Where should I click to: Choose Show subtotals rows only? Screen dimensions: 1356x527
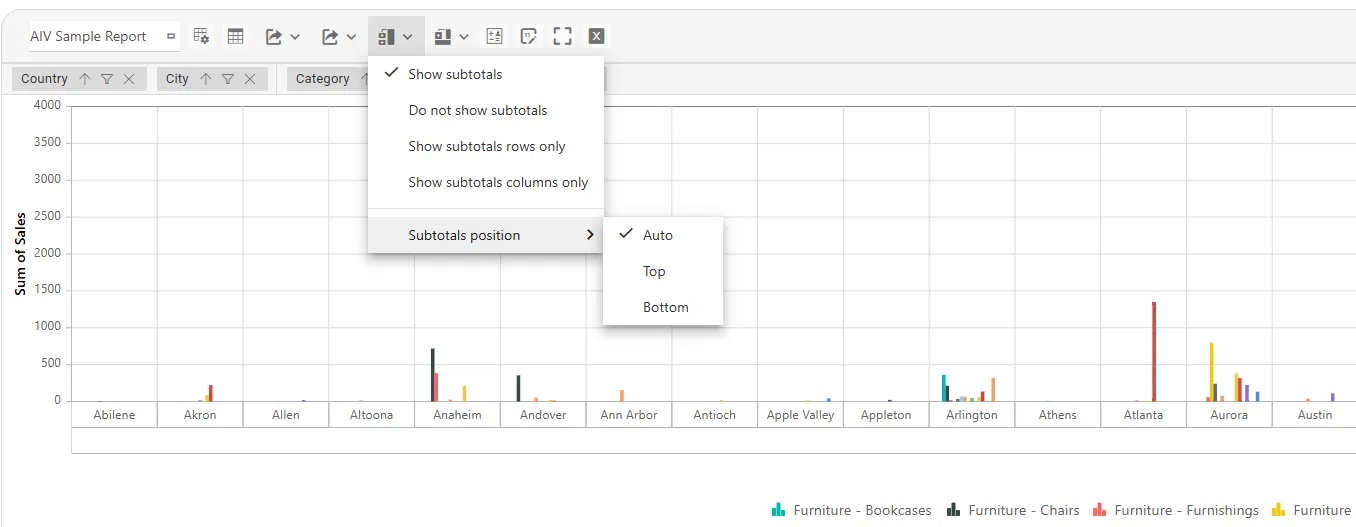pyautogui.click(x=486, y=146)
